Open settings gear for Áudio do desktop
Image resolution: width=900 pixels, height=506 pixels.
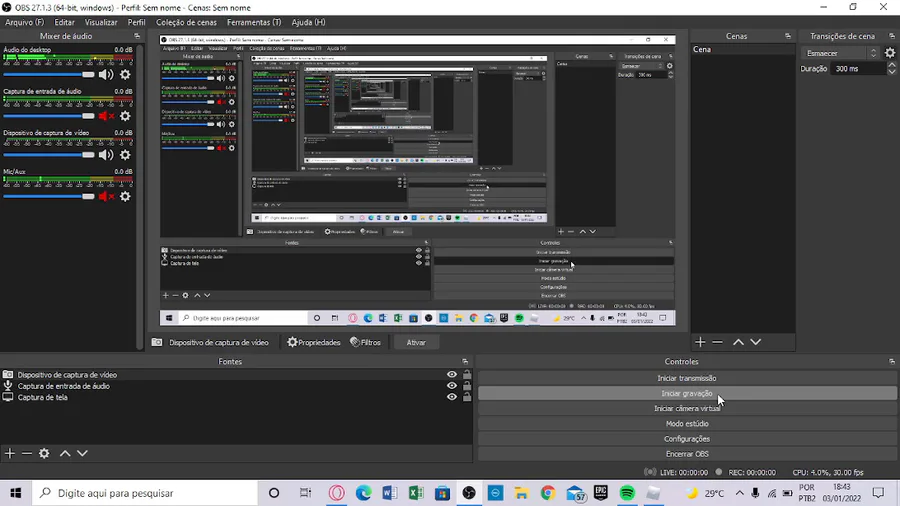(x=125, y=75)
